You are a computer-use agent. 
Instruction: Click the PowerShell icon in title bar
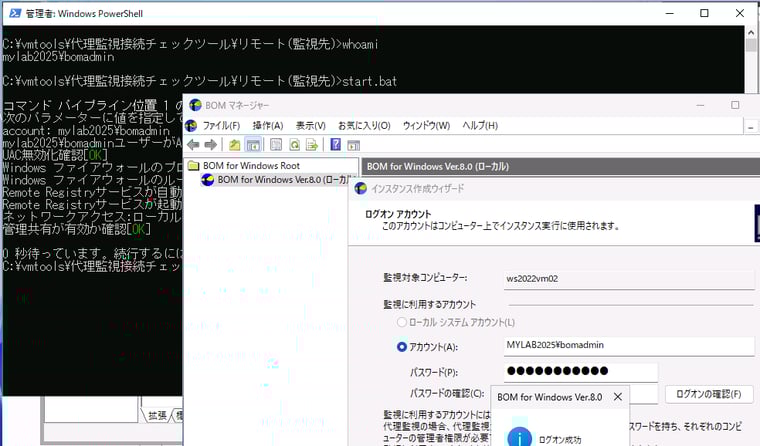(15, 13)
